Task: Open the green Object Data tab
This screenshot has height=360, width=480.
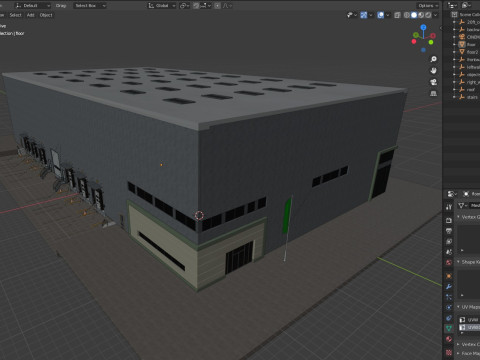Action: (449, 328)
